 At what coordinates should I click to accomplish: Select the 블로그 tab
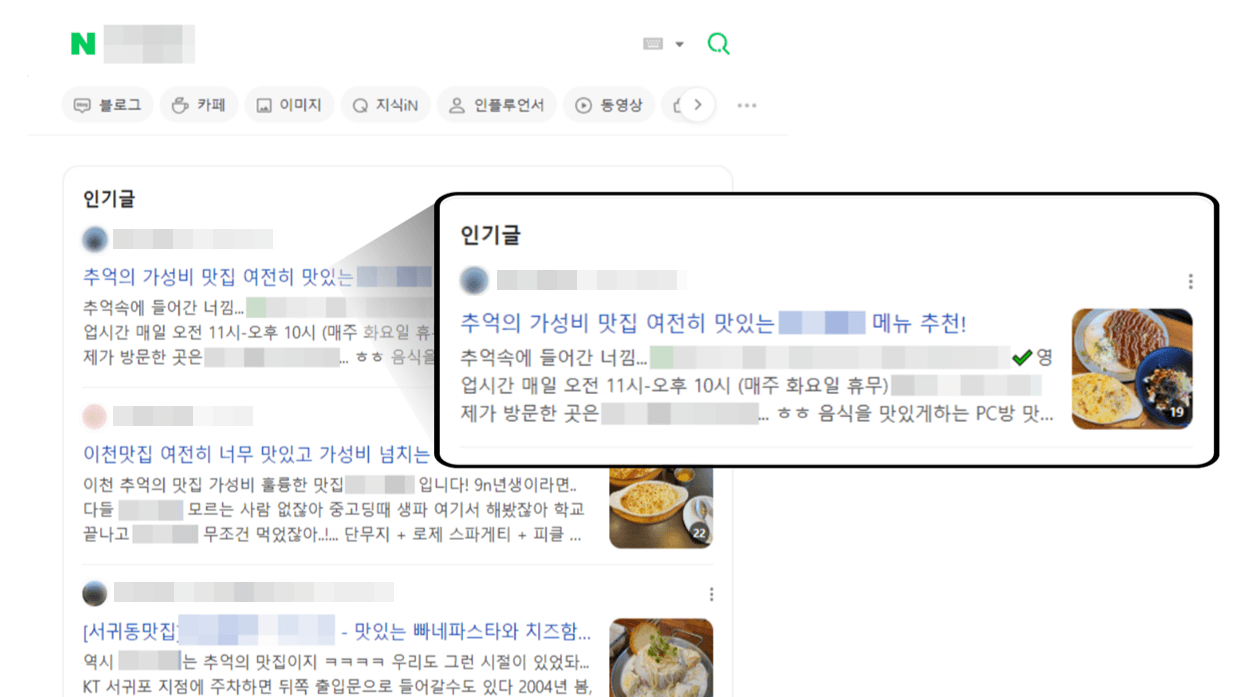click(108, 104)
